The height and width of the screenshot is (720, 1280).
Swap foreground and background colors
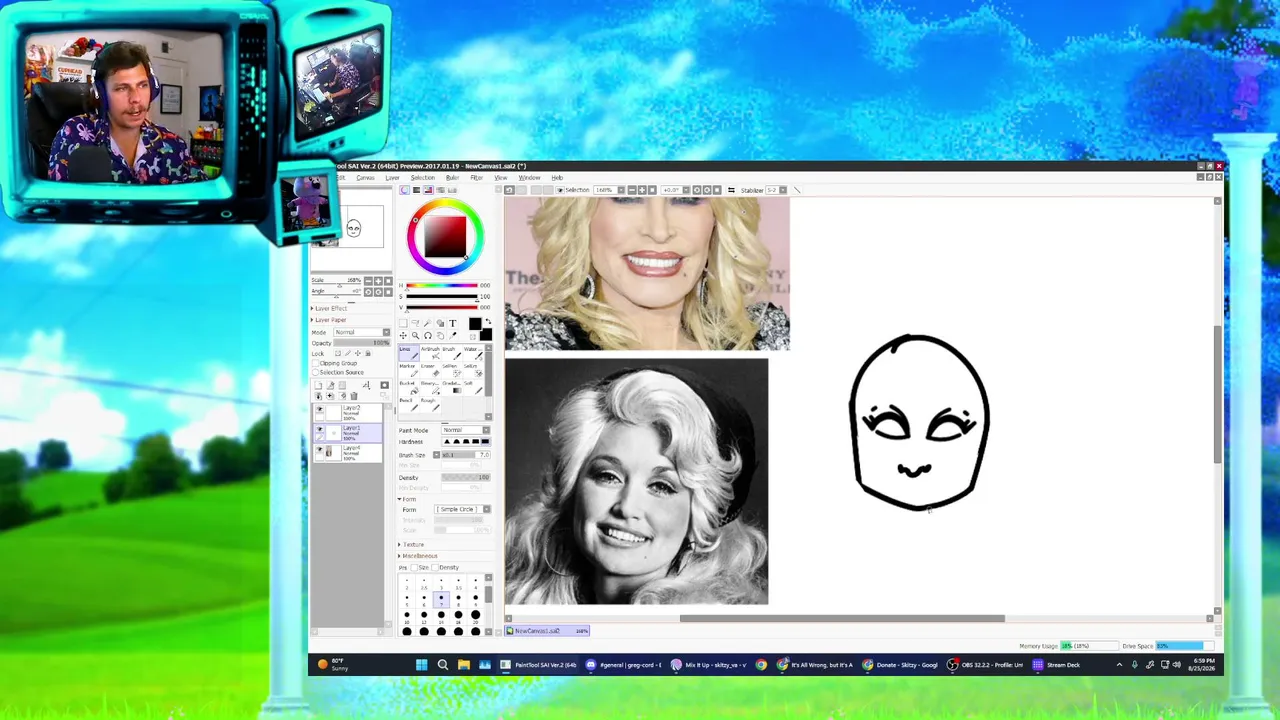tap(487, 322)
